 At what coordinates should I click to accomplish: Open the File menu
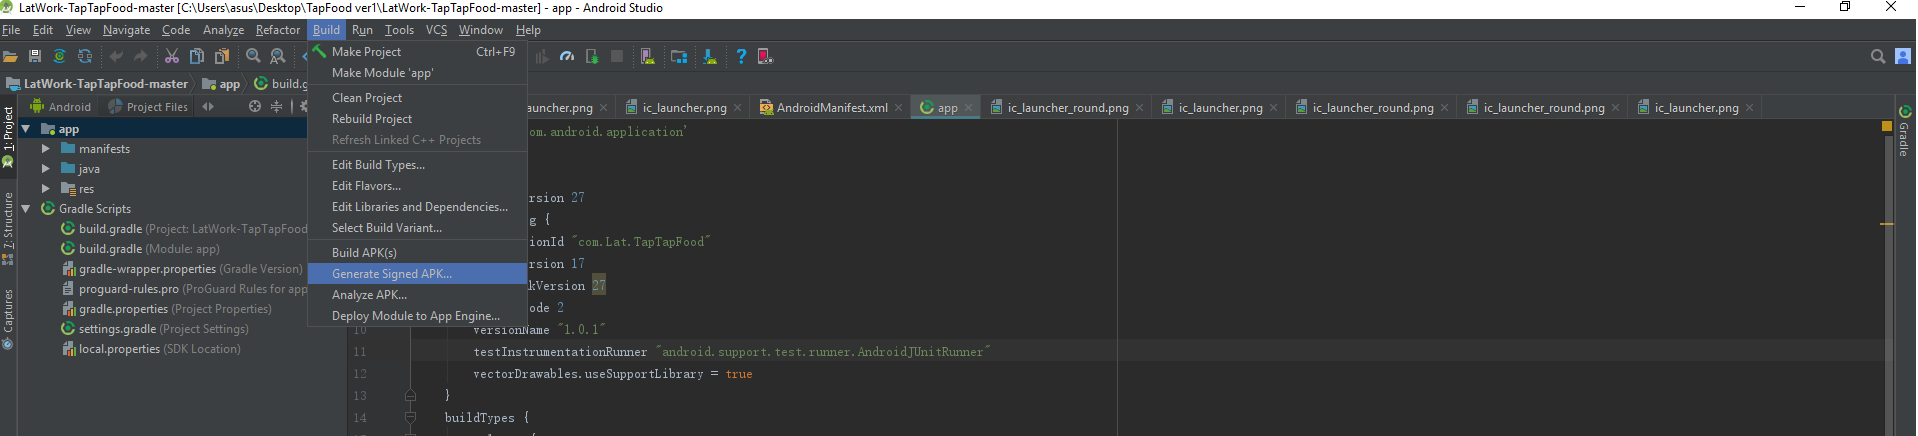pyautogui.click(x=11, y=30)
